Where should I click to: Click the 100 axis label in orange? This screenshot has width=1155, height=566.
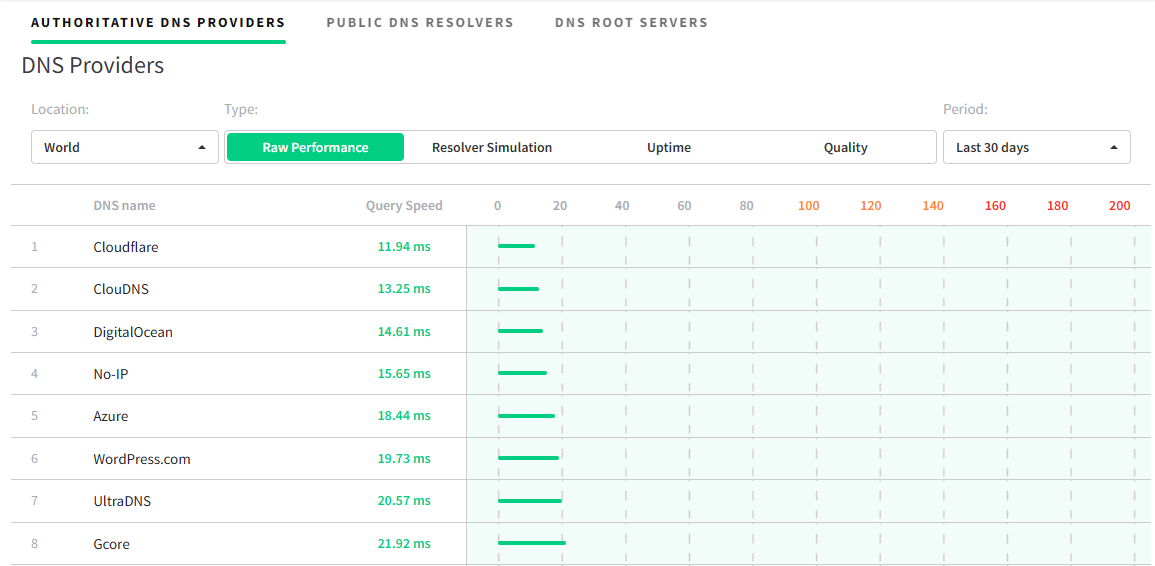point(808,206)
